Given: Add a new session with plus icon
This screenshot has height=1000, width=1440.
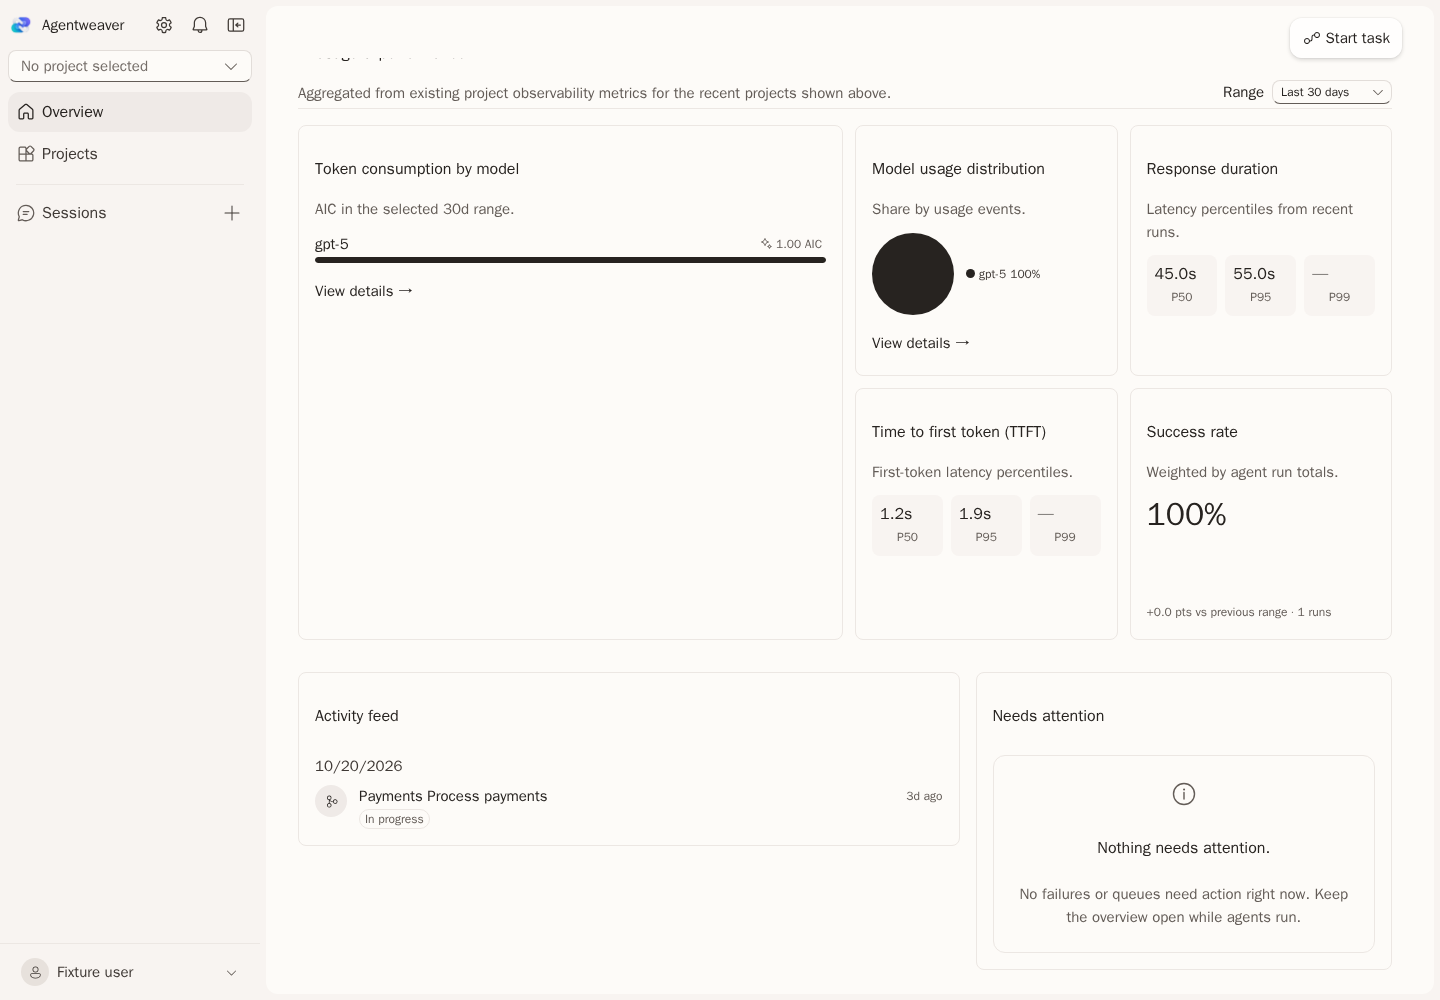Looking at the screenshot, I should (232, 213).
